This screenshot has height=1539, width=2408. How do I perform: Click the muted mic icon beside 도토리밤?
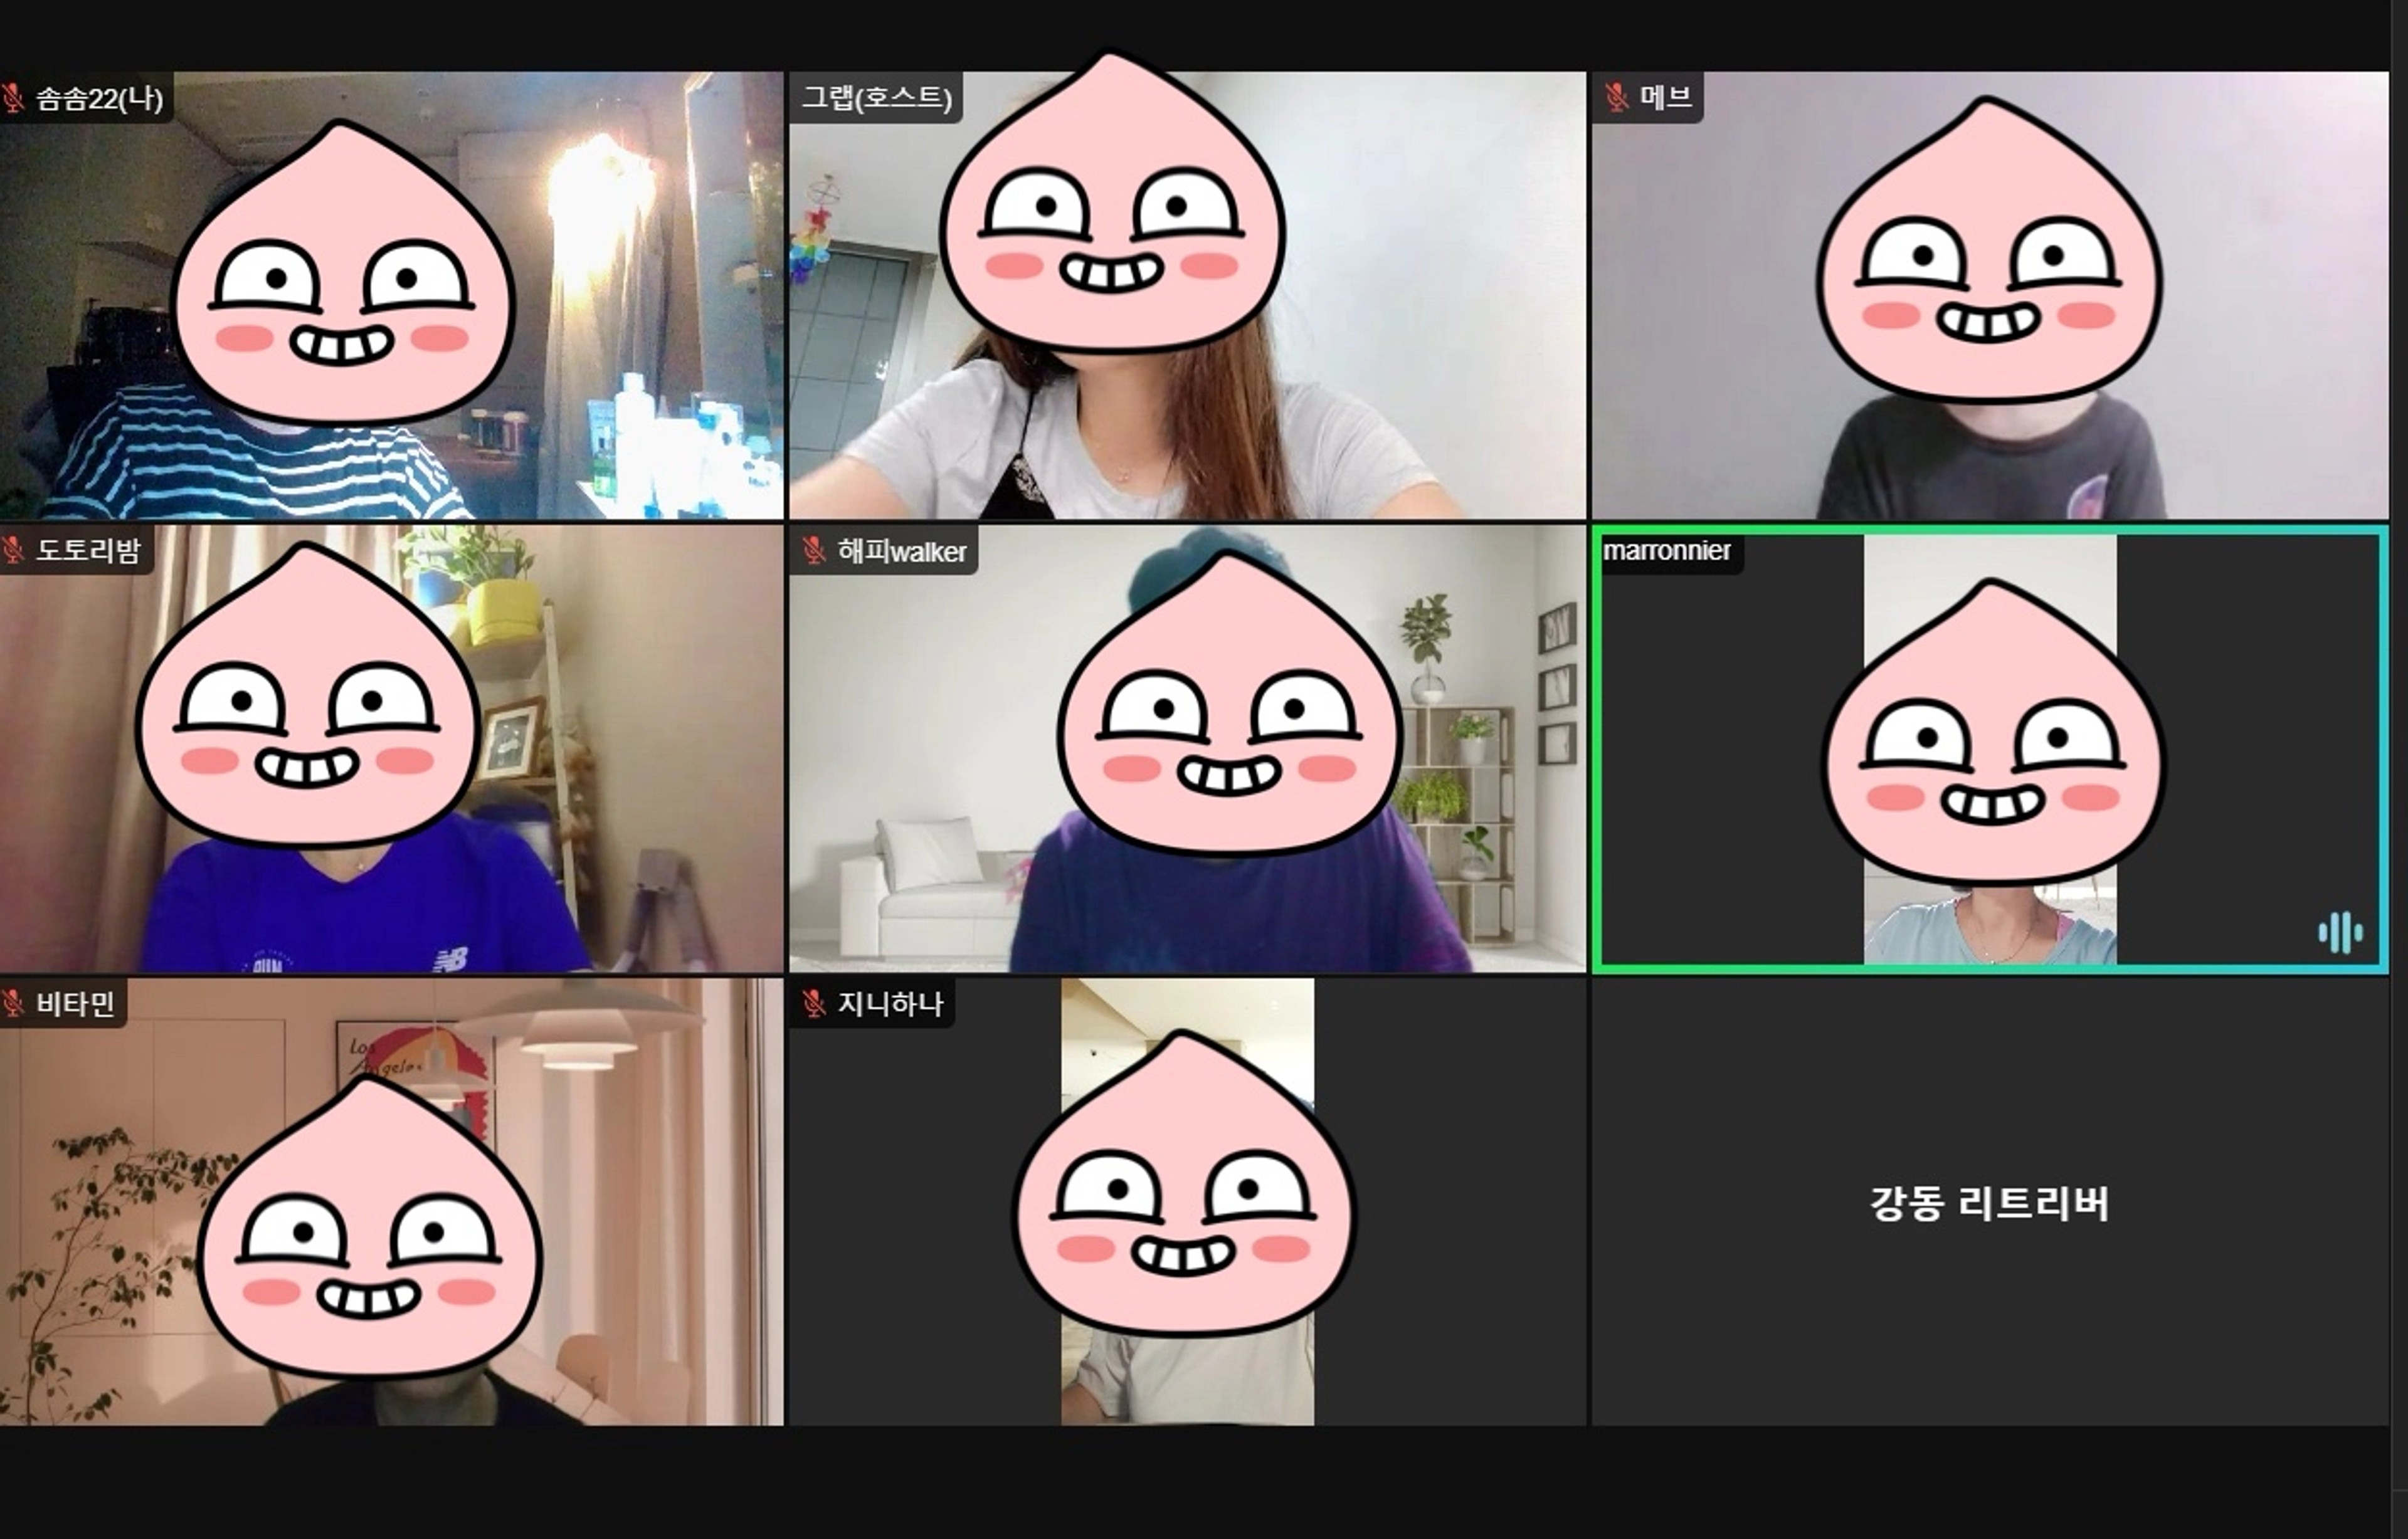13,550
